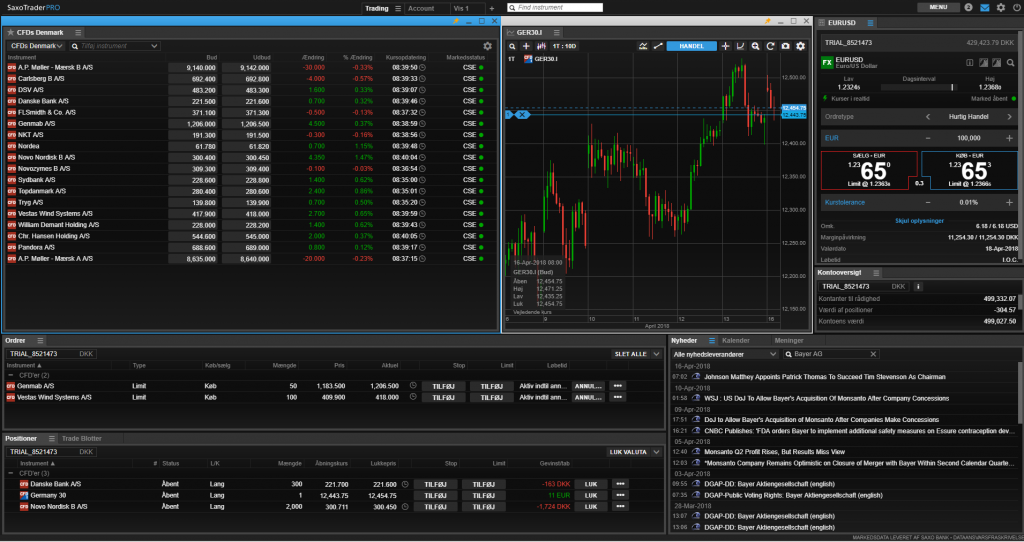1024x542 pixels.
Task: Open Kontooversigt account info icon
Action: [918, 287]
